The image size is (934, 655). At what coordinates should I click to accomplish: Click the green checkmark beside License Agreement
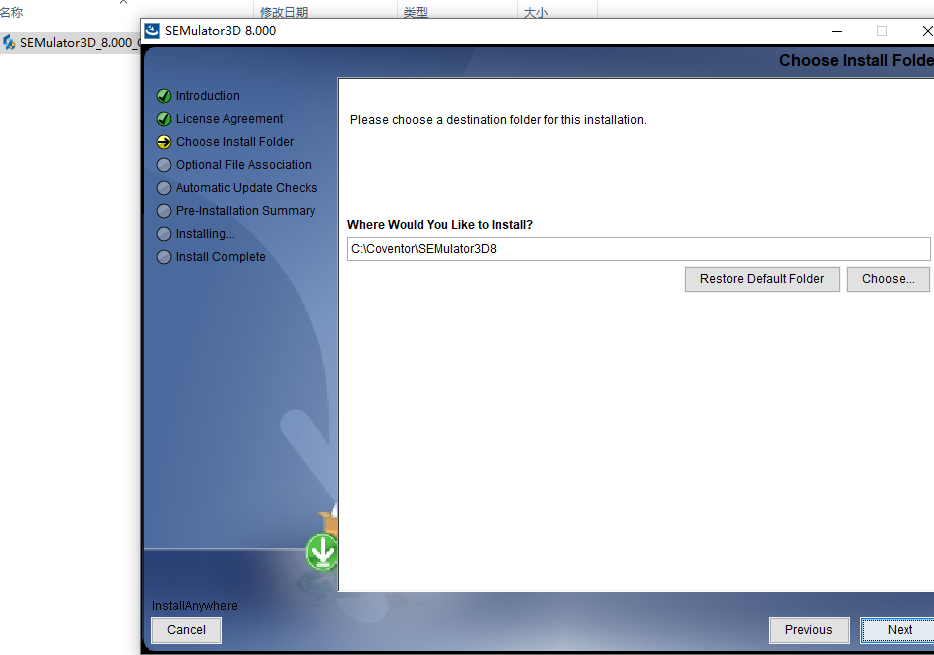[164, 119]
